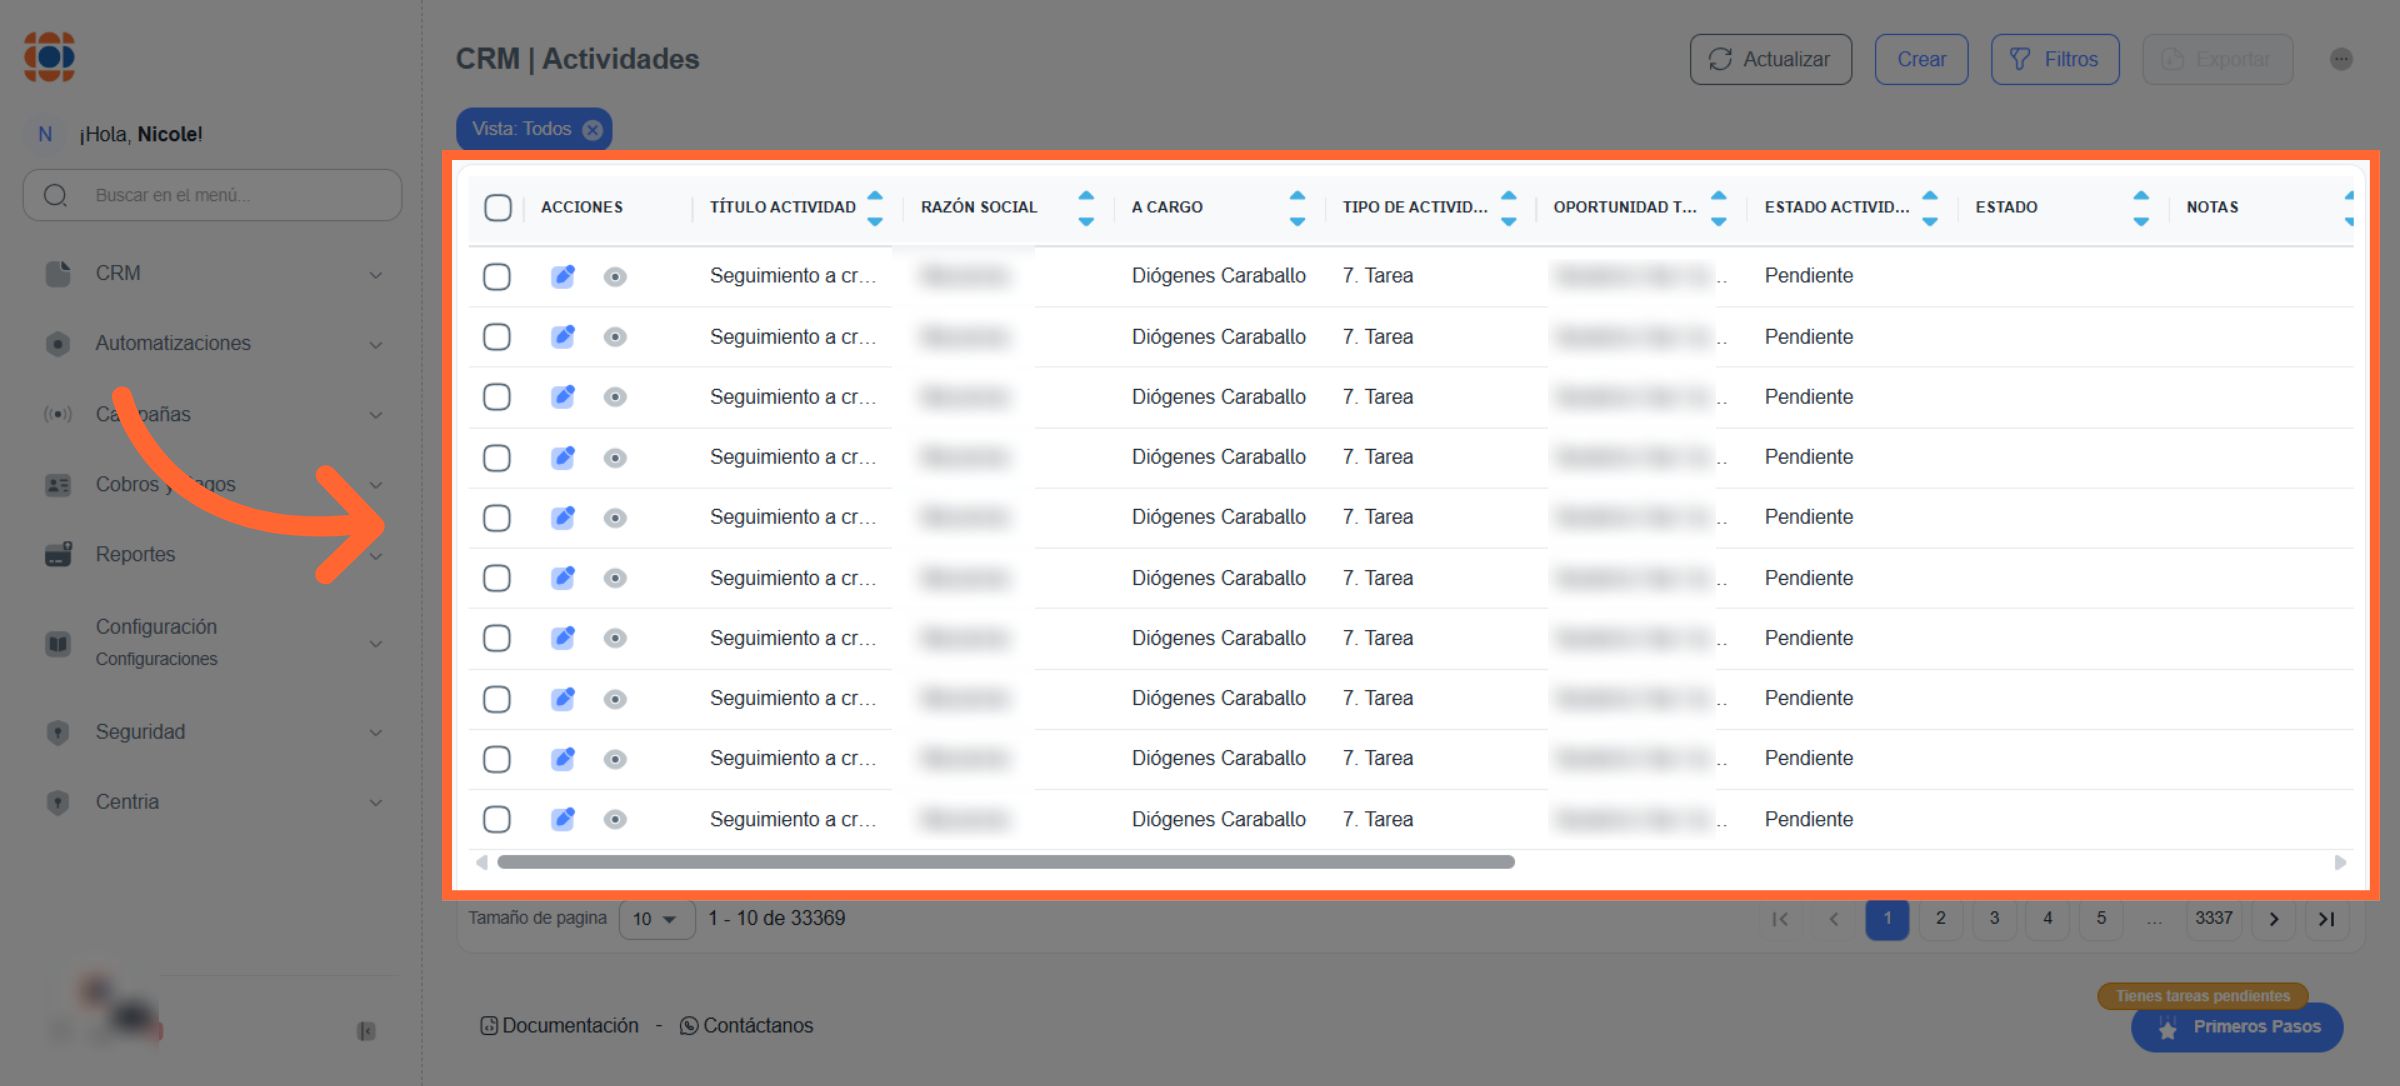Click the view eye icon in the second row
Image resolution: width=2400 pixels, height=1086 pixels.
point(615,337)
